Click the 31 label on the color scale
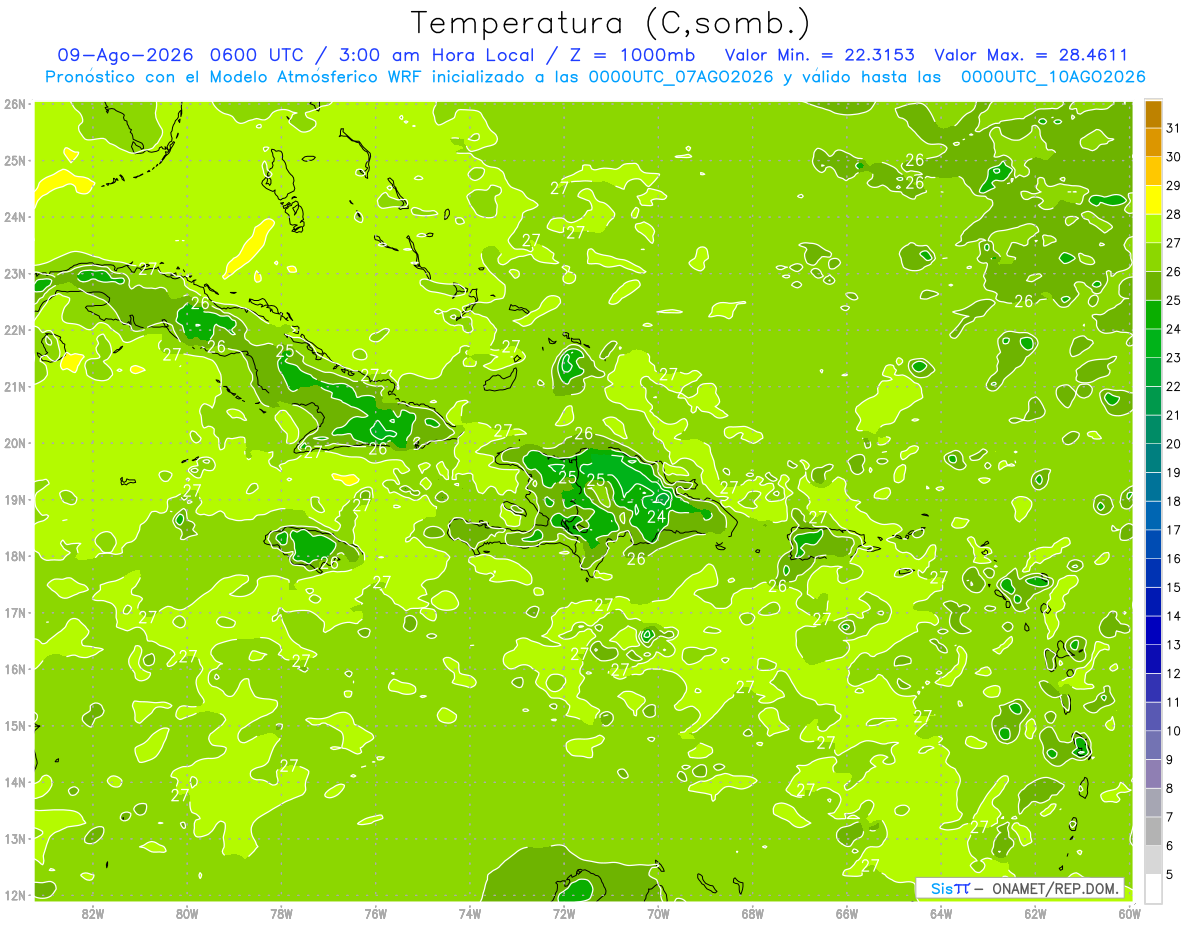 (1174, 128)
